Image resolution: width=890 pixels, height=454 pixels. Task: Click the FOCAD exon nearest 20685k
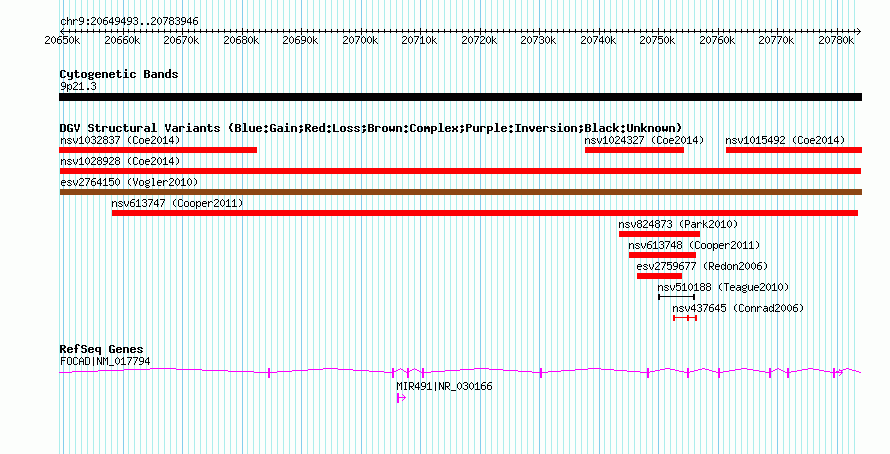click(x=268, y=372)
